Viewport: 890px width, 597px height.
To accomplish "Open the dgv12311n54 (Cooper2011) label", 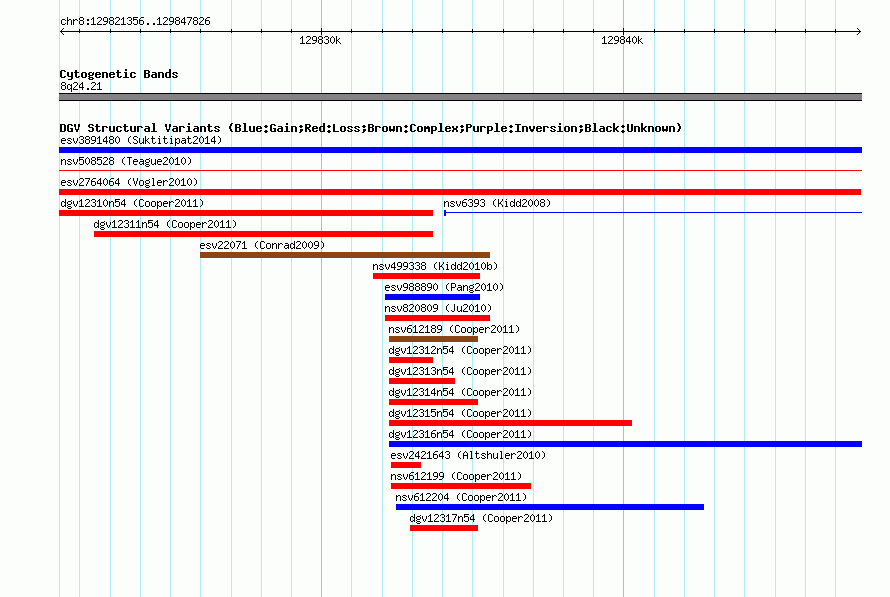I will [x=165, y=224].
